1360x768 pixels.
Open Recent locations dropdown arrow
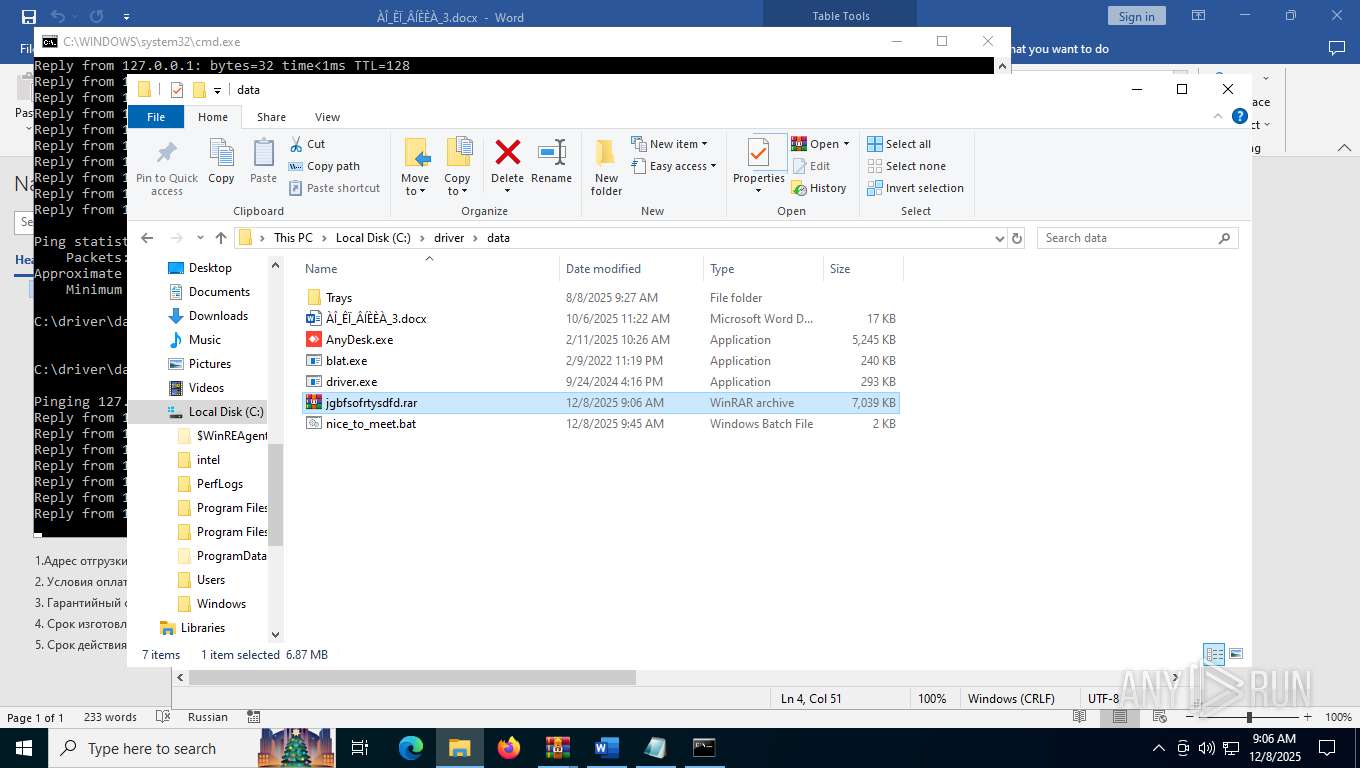pos(201,238)
